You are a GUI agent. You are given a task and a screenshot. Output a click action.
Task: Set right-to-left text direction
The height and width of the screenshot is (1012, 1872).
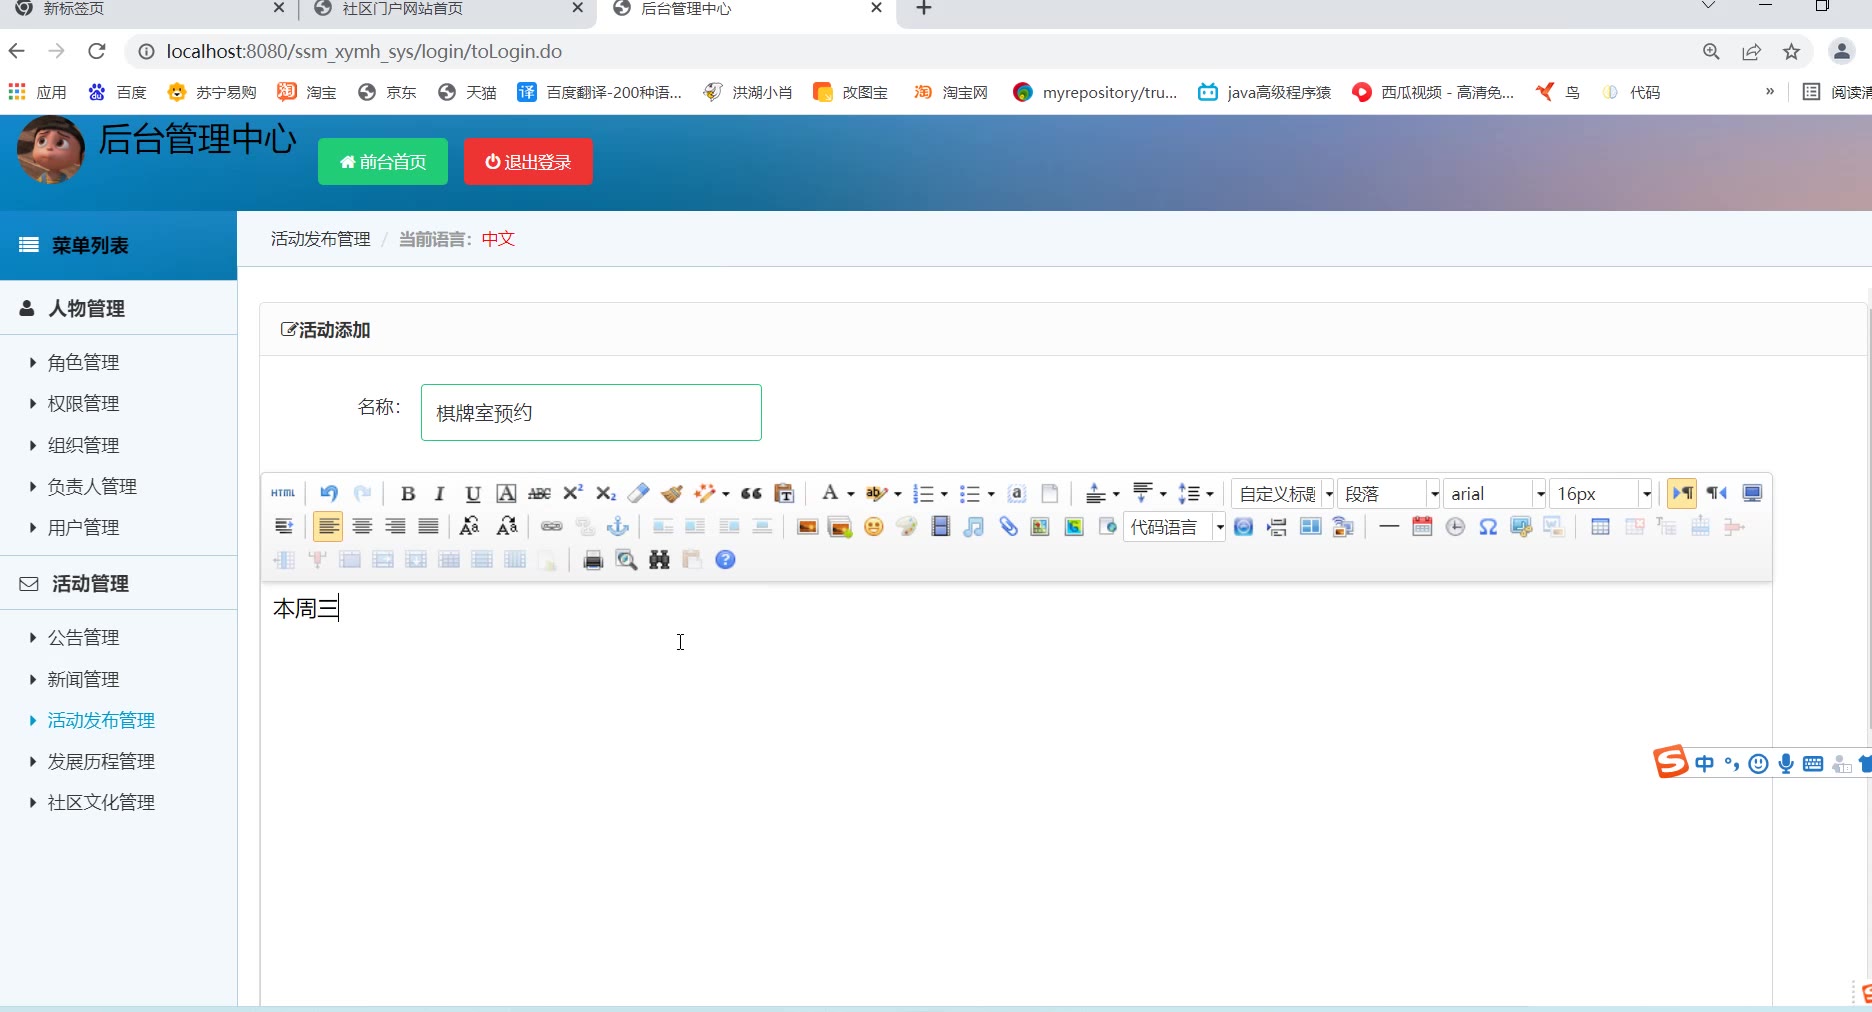(x=1717, y=493)
